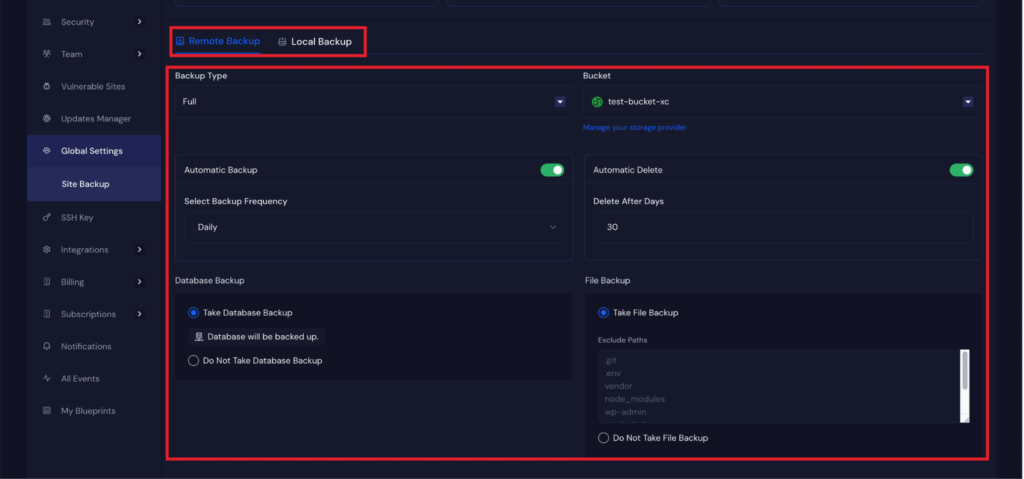1024x479 pixels.
Task: Select the Remote Backup tab
Action: tap(218, 42)
